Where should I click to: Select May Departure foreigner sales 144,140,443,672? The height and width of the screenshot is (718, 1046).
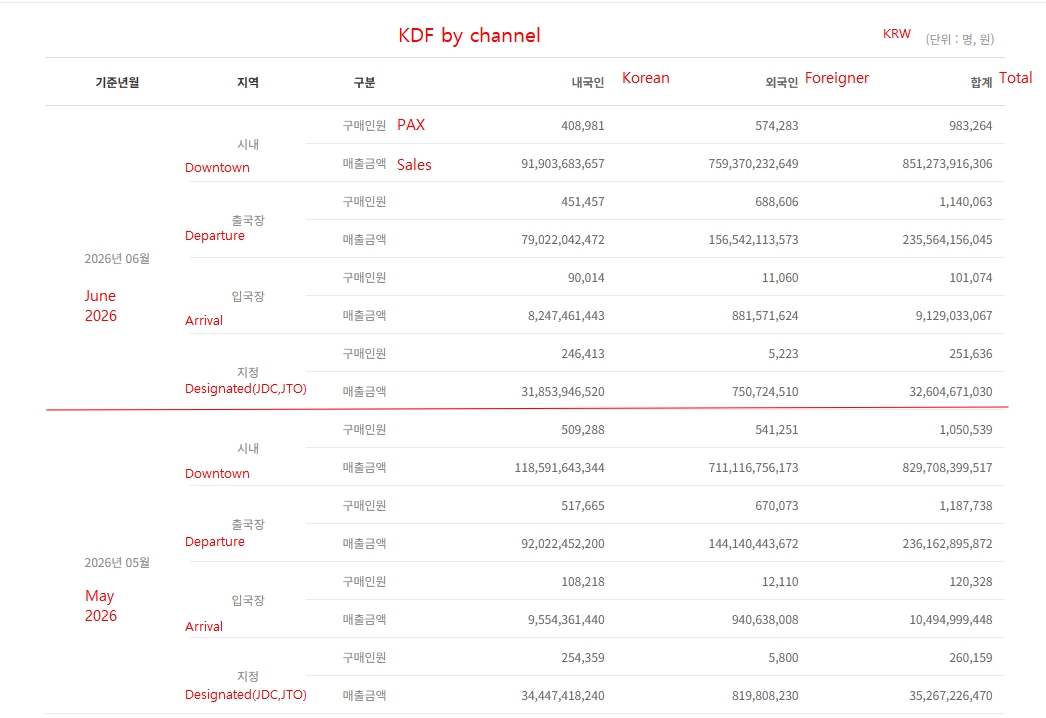753,544
